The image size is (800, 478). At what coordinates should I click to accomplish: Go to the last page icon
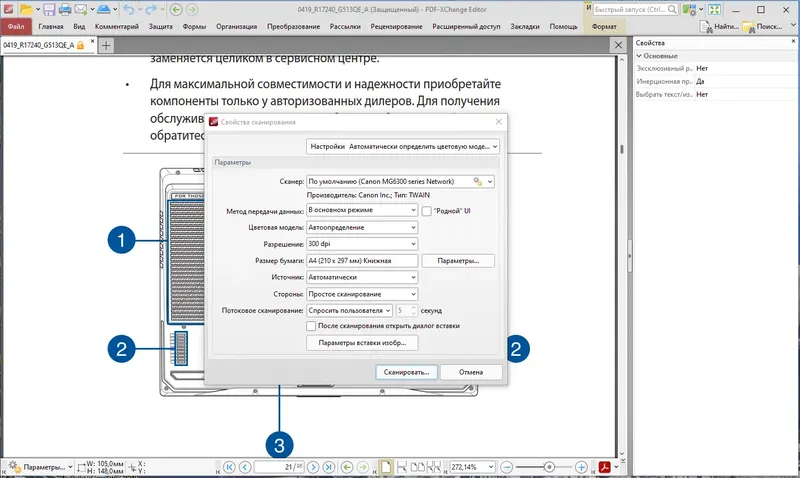coord(329,467)
